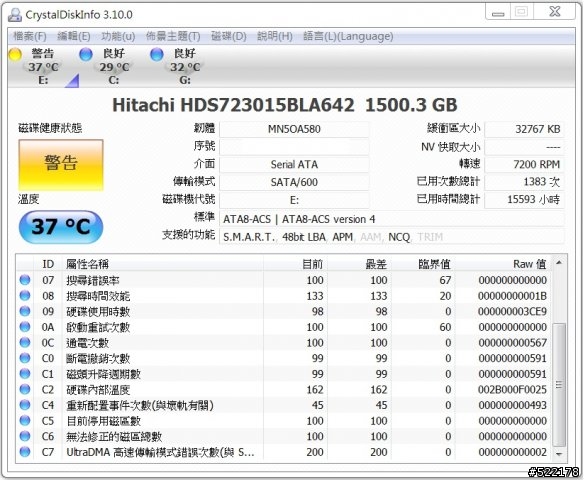The image size is (584, 480).
Task: Select the 搜尋錯誤率 attribute row
Action: click(x=284, y=280)
